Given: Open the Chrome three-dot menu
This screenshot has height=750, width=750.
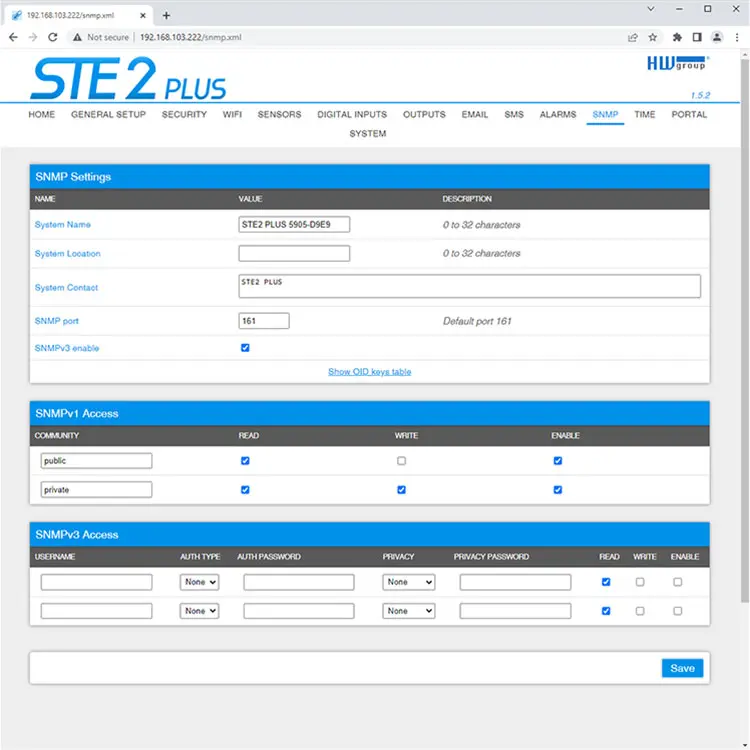Looking at the screenshot, I should click(737, 37).
